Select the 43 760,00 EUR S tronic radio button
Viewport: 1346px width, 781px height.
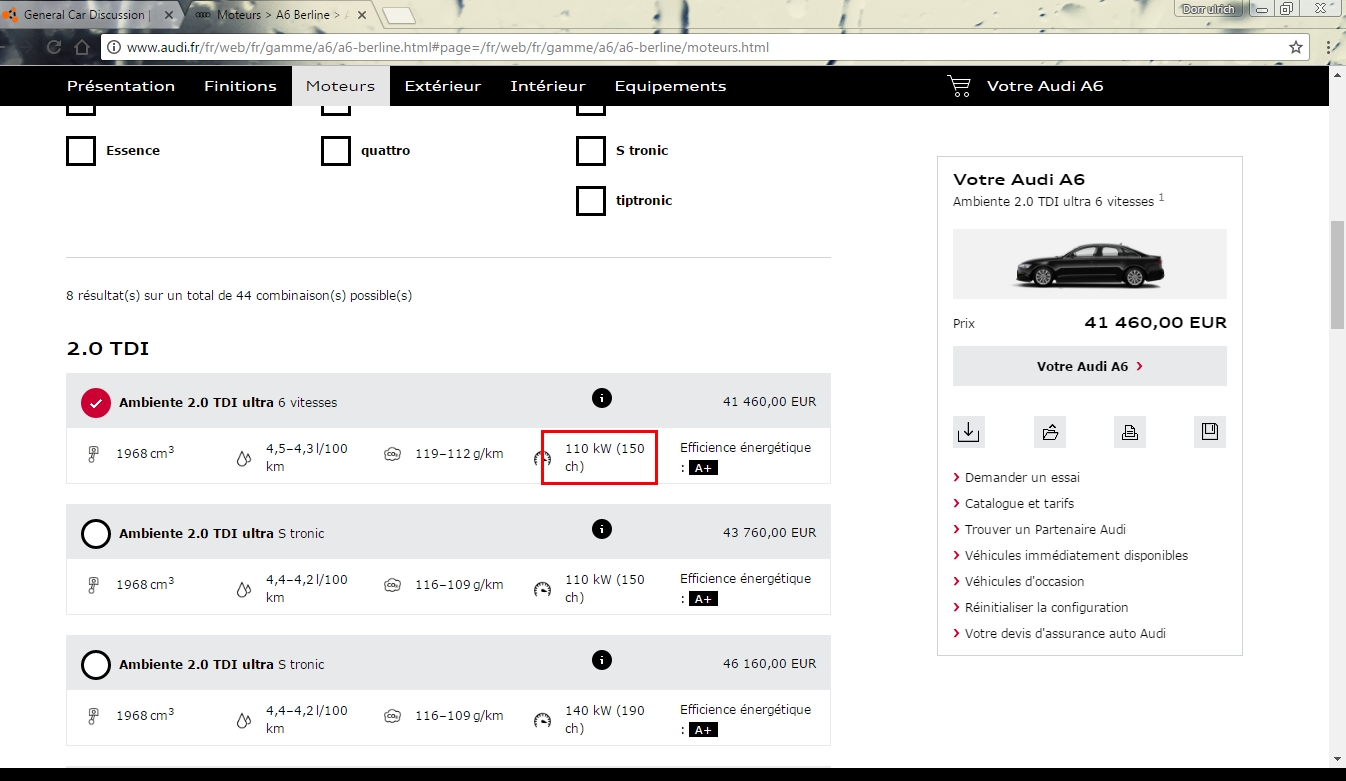tap(96, 534)
